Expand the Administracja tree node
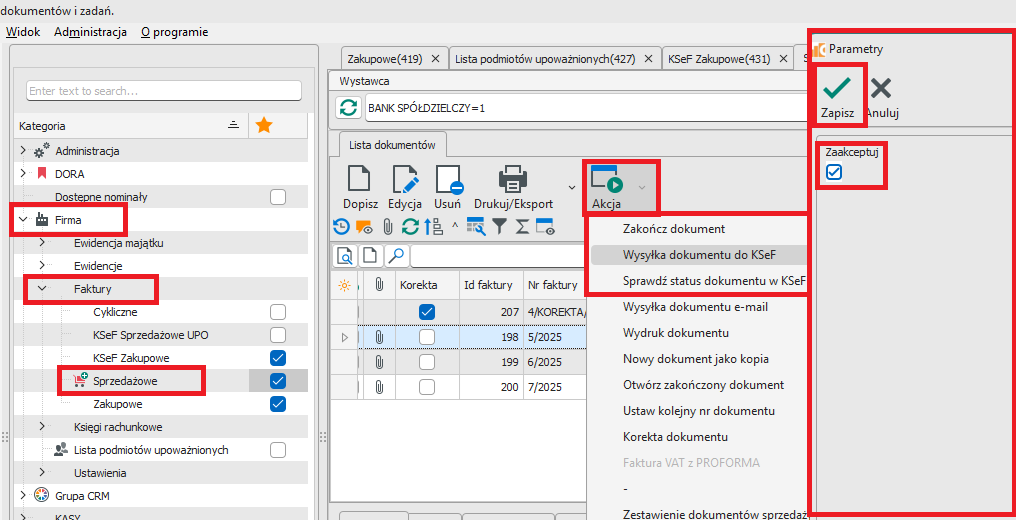This screenshot has height=520, width=1016. coord(23,151)
